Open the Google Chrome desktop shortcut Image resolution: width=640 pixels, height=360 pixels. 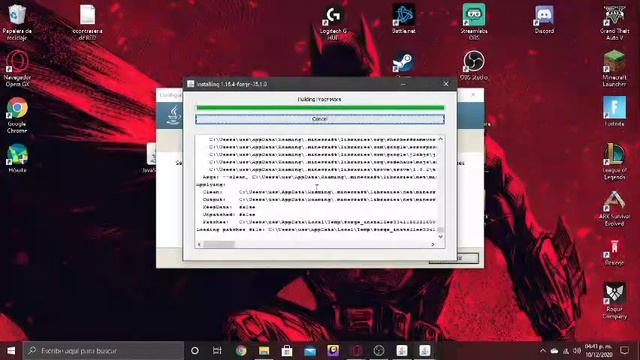(x=17, y=115)
